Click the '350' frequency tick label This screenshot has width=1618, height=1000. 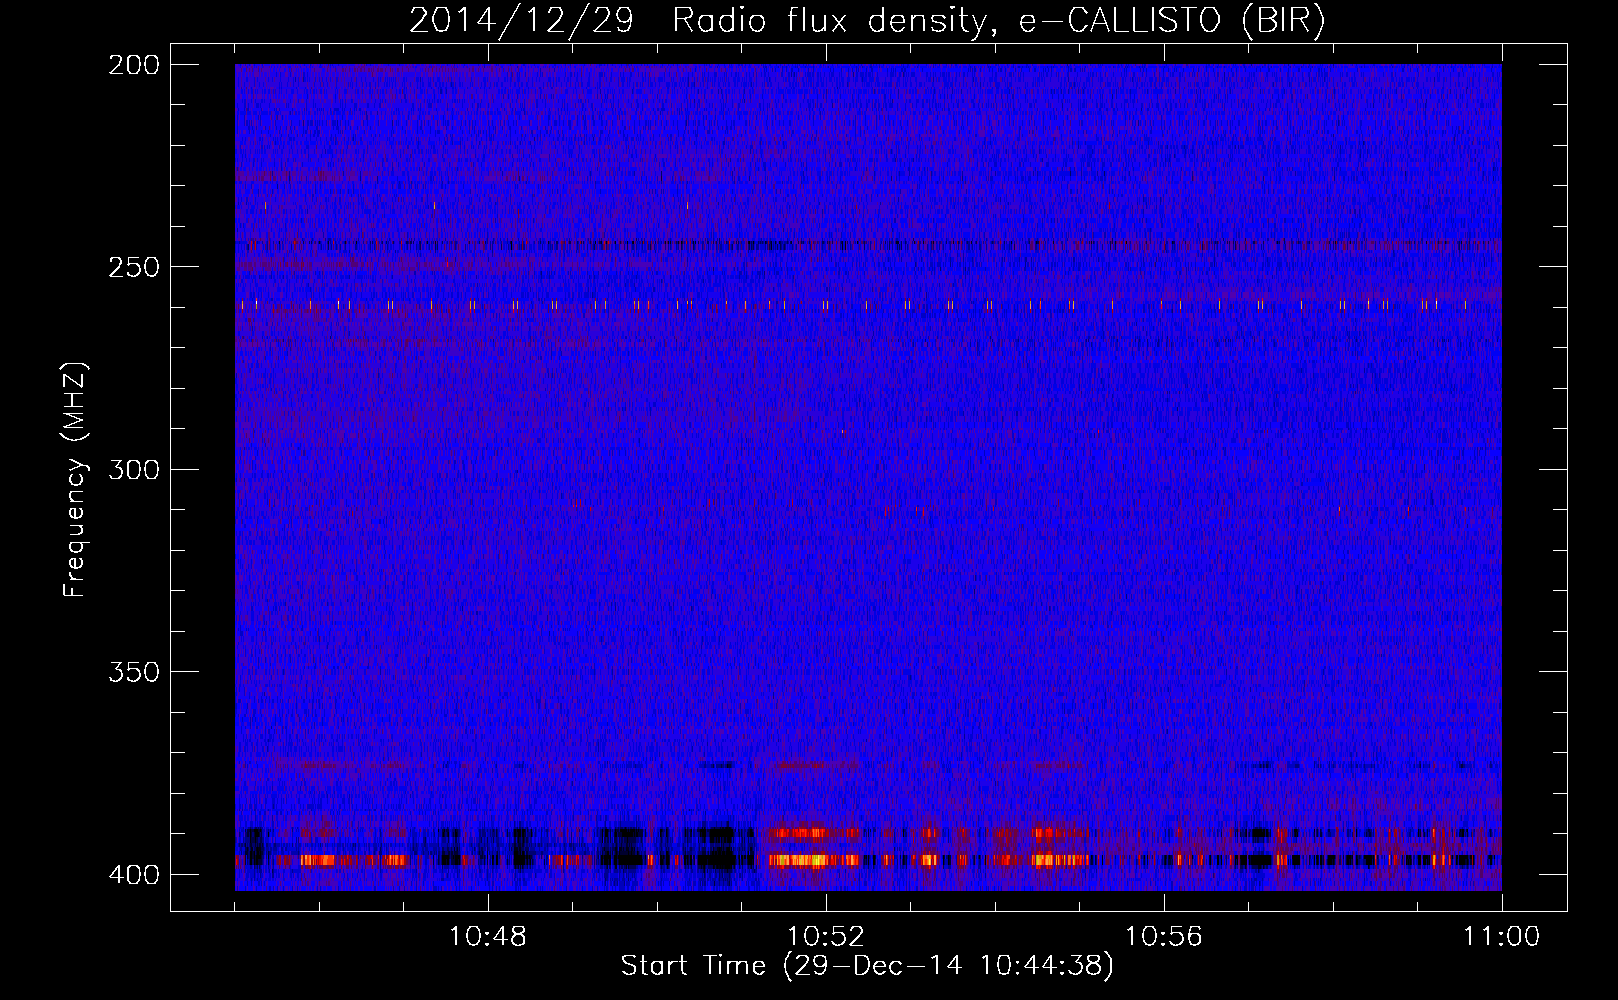coord(133,671)
